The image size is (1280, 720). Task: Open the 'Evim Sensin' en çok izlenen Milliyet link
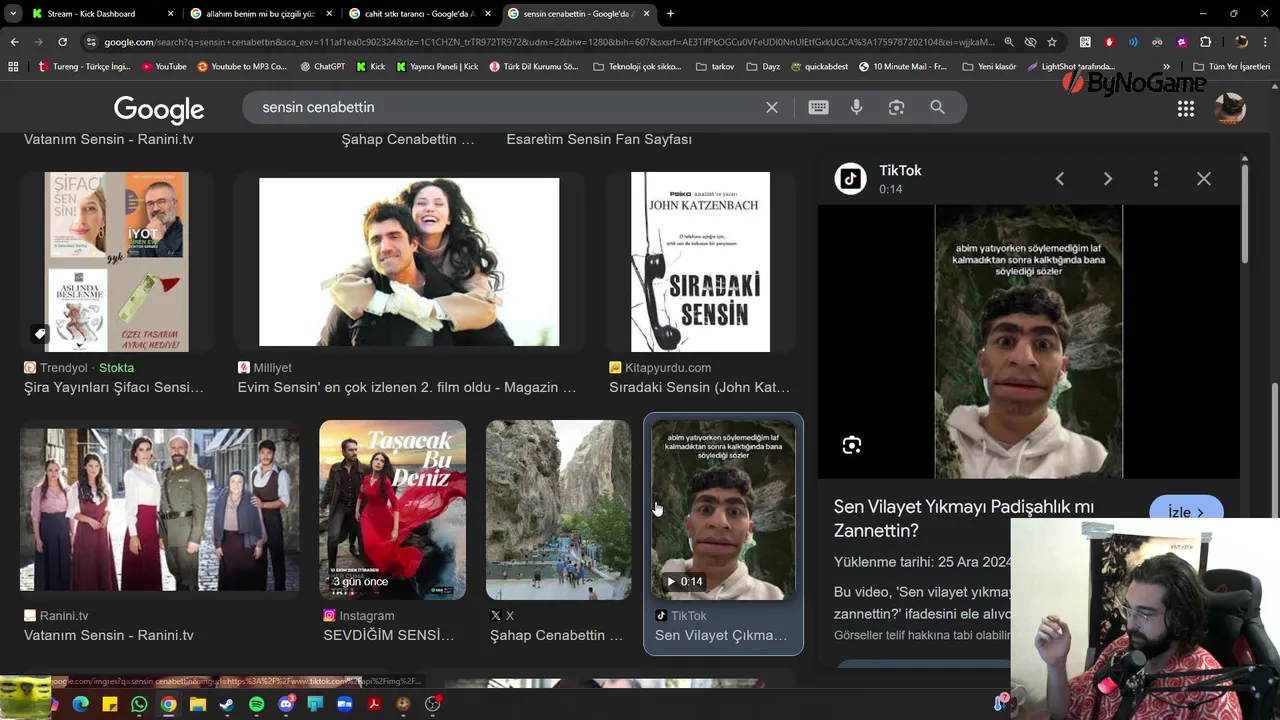tap(407, 387)
